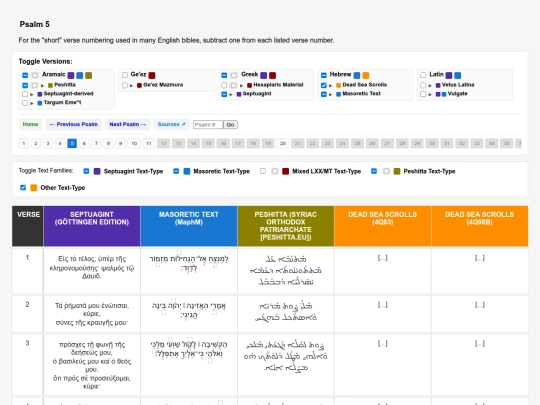This screenshot has height=405, width=540.
Task: Expand the Targum Eme't disclosure arrow
Action: coord(32,103)
